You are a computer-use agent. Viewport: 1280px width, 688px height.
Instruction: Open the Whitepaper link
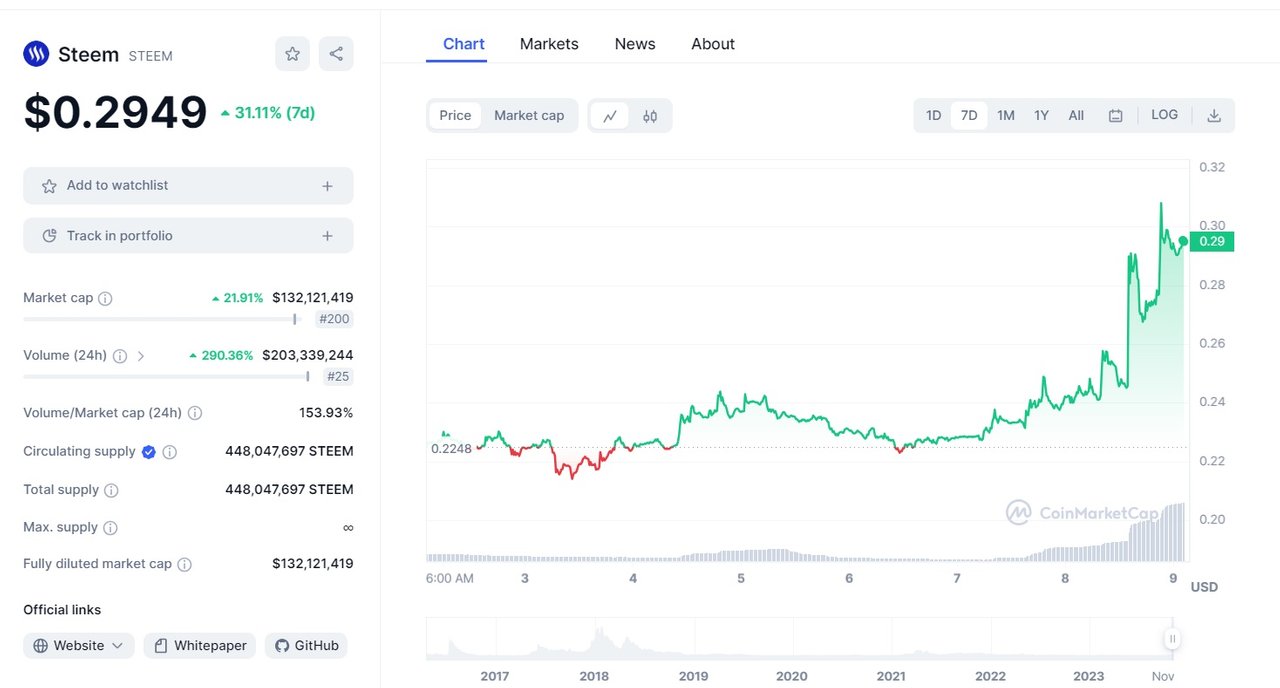pyautogui.click(x=200, y=646)
